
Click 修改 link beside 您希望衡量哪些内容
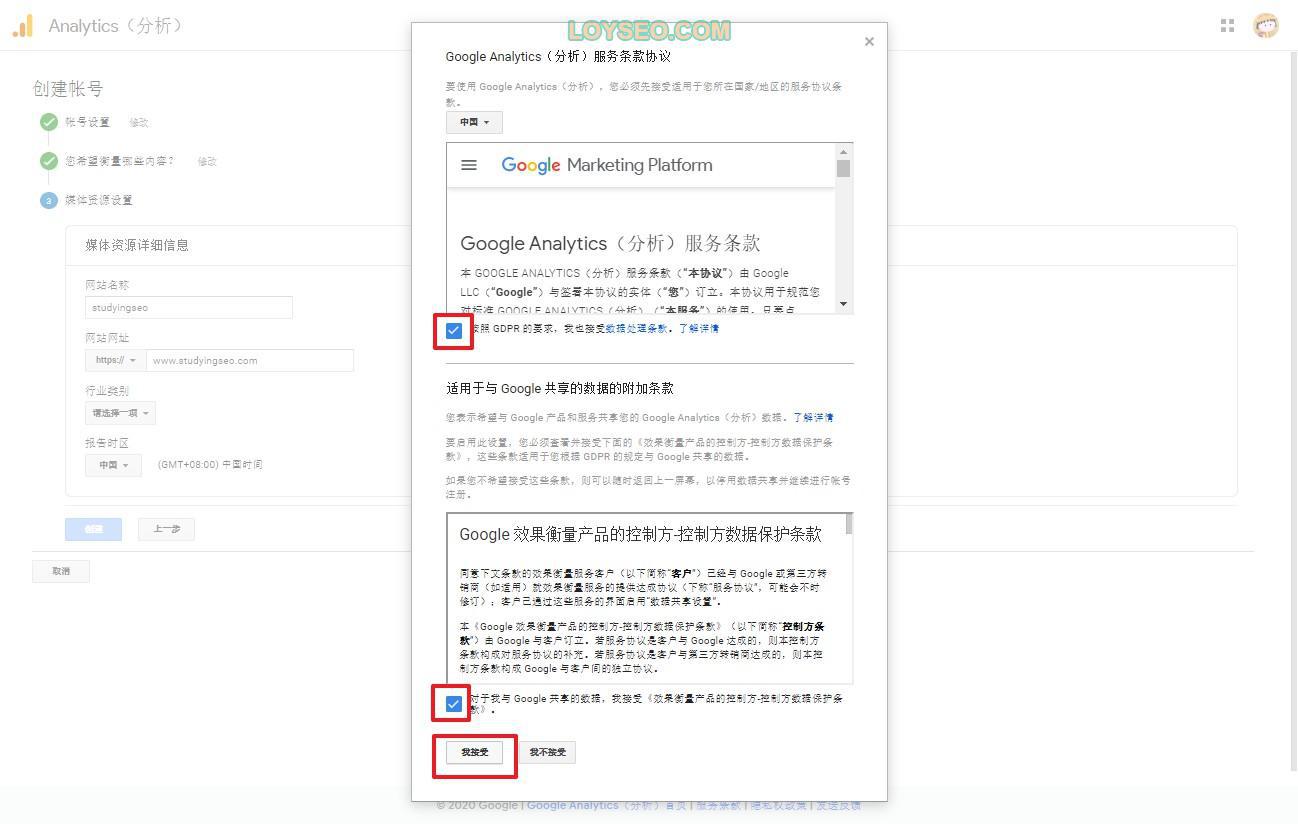coord(207,161)
